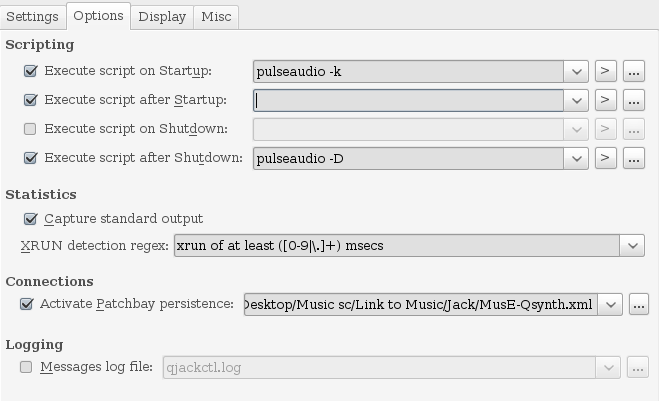
Task: Click '>' button beside after Startup script
Action: point(605,100)
